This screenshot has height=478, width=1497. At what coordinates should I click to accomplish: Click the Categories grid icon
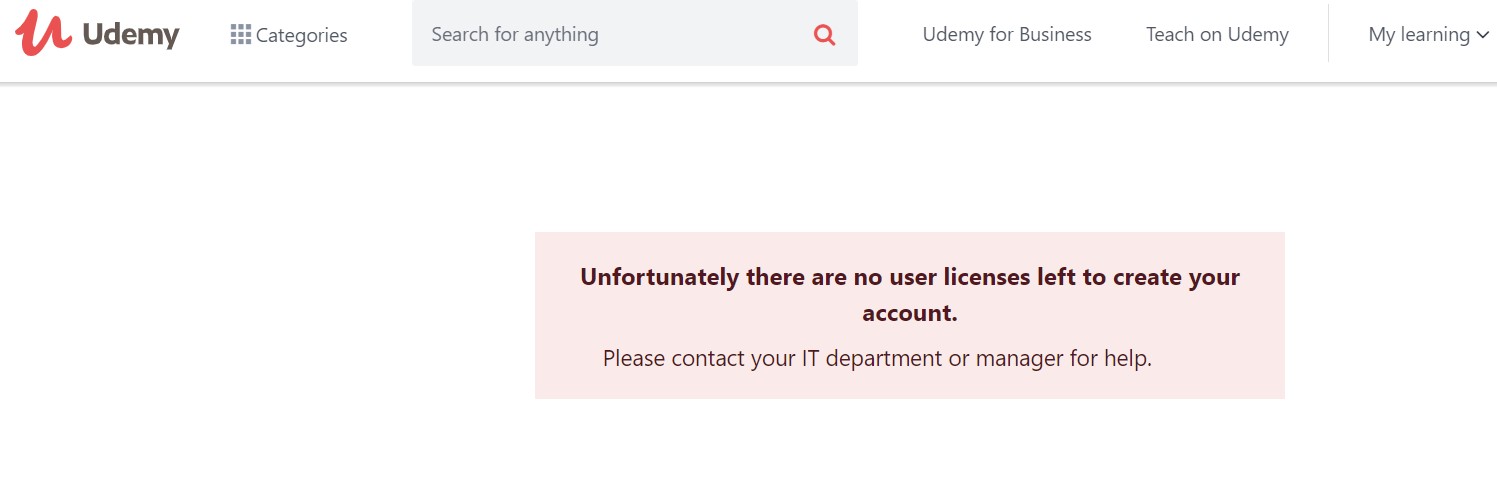[240, 35]
